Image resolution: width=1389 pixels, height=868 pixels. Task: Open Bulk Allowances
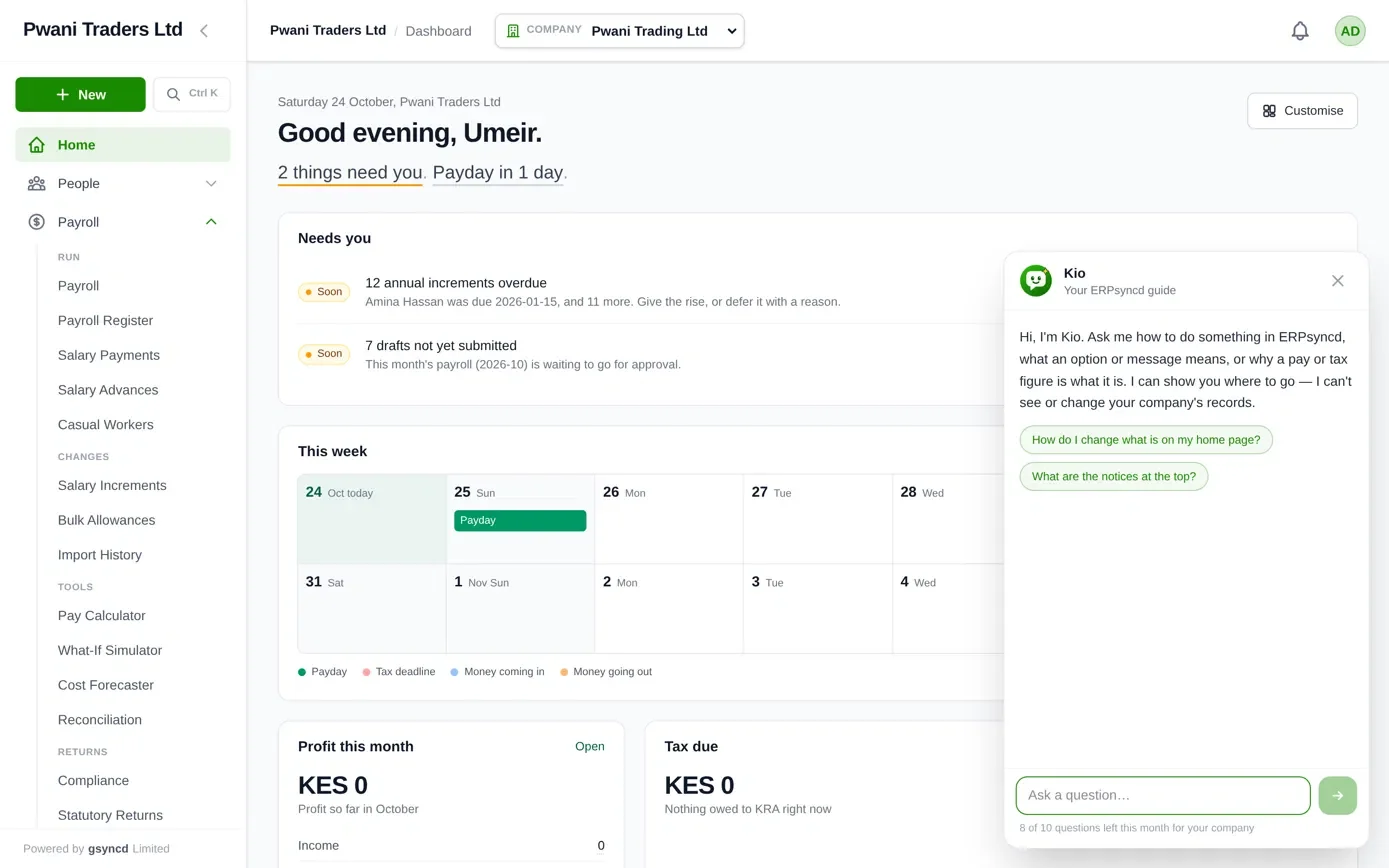click(x=106, y=521)
